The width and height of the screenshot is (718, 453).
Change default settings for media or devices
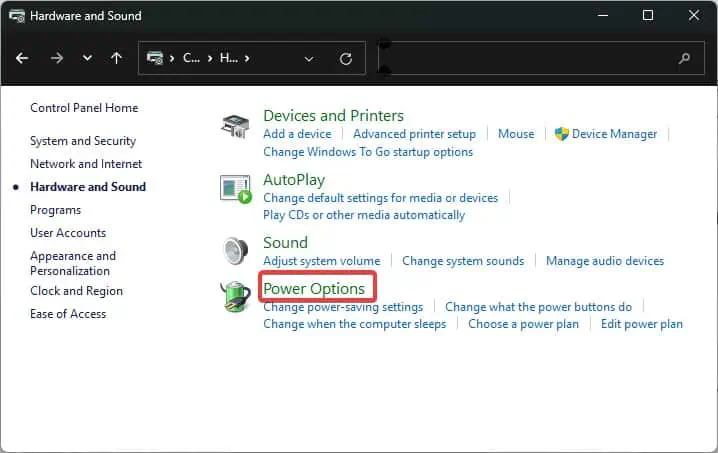(x=381, y=198)
